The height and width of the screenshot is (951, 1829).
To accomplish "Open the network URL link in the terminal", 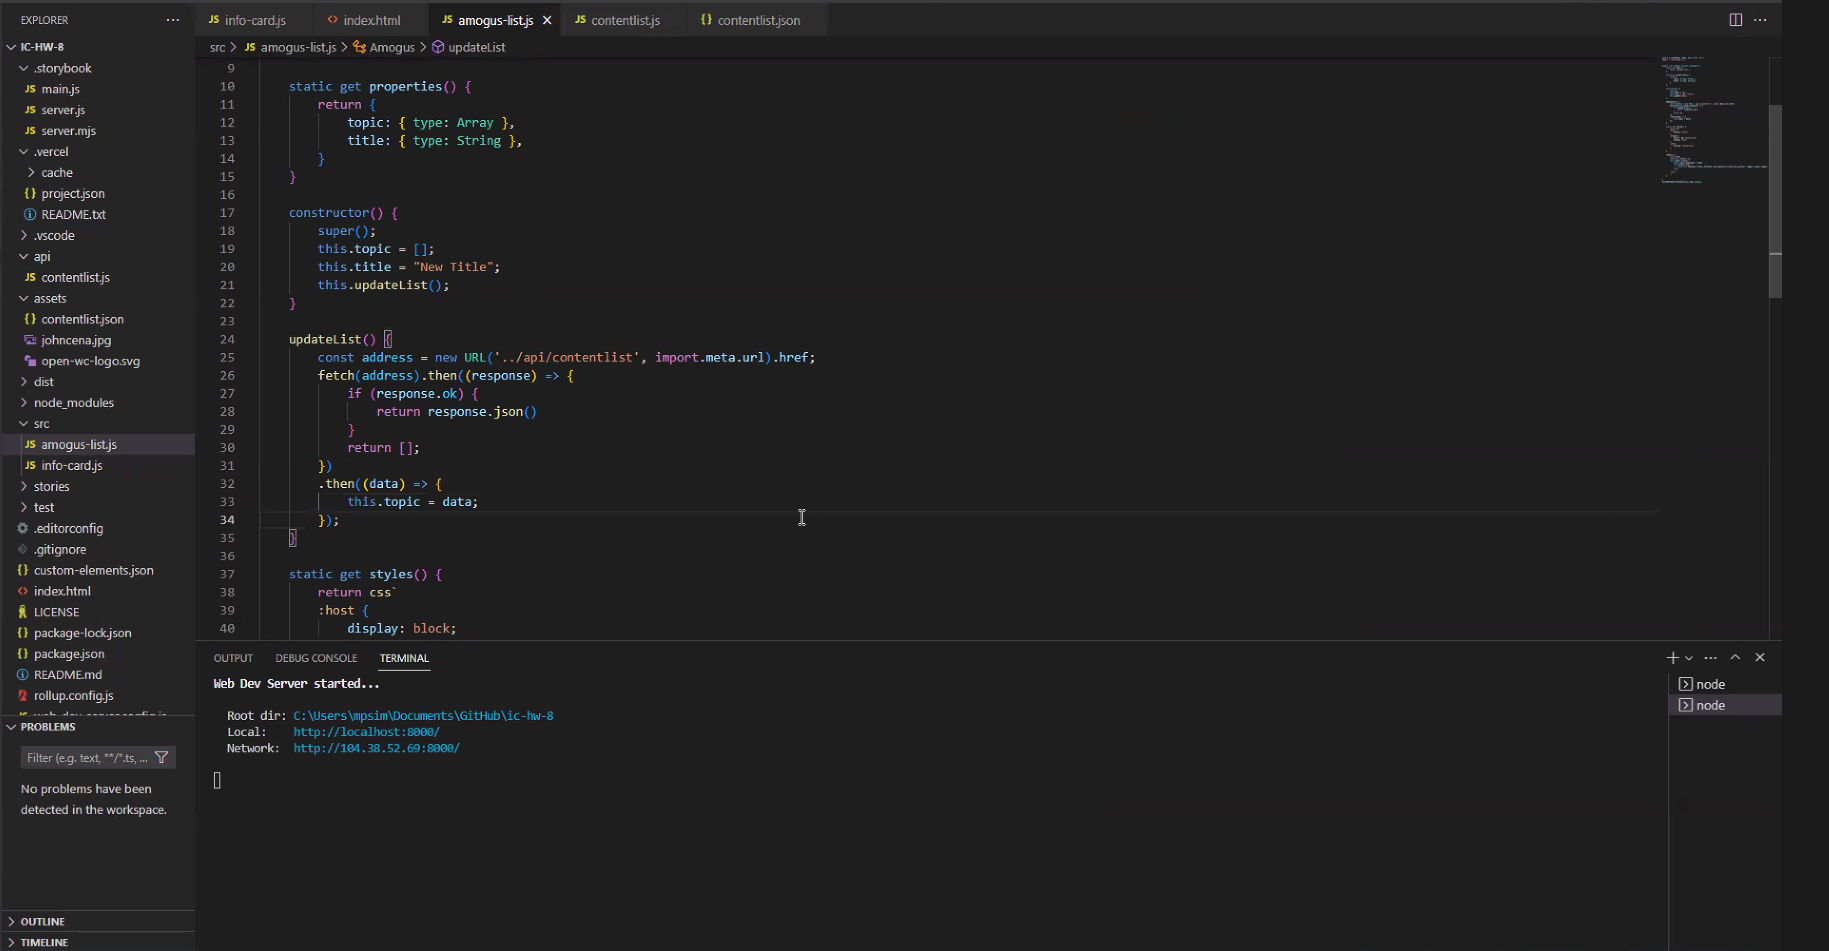I will point(376,747).
